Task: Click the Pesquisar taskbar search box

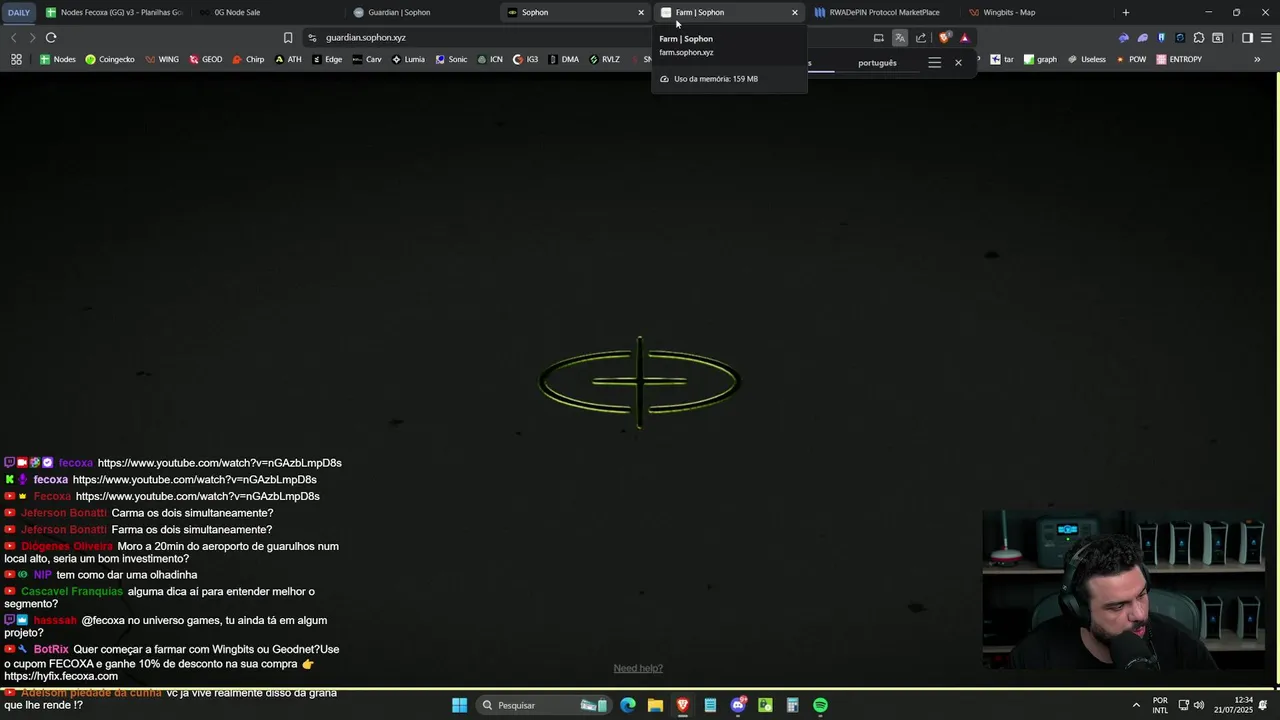Action: click(542, 705)
